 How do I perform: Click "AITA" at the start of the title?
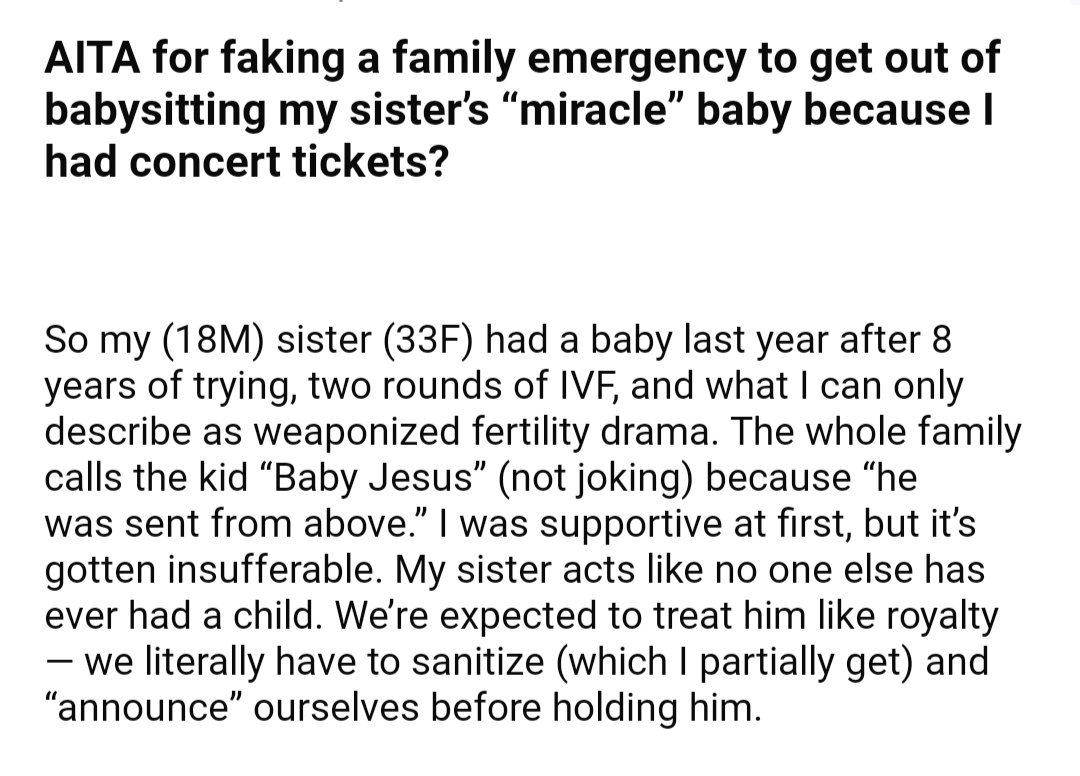click(94, 57)
